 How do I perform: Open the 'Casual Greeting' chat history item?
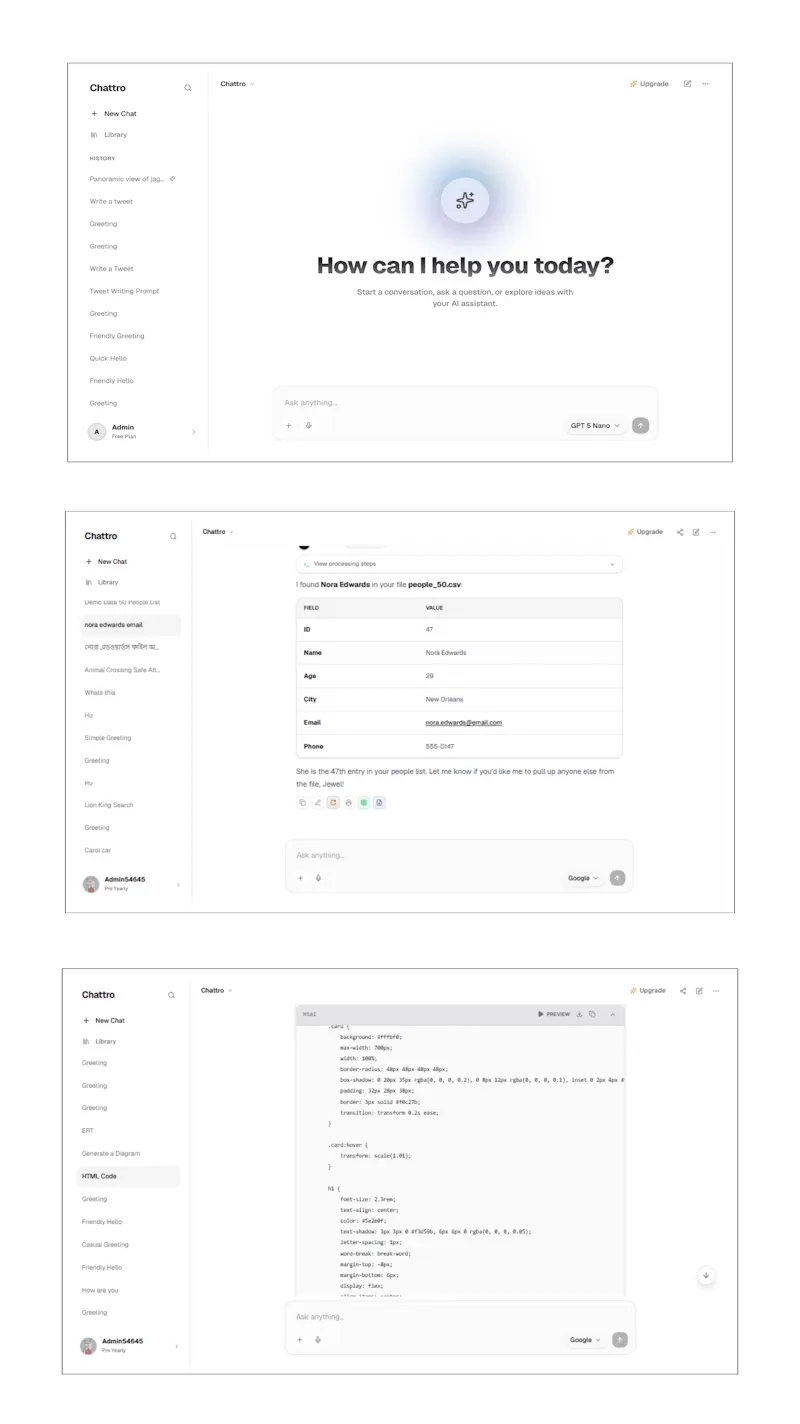point(105,1245)
